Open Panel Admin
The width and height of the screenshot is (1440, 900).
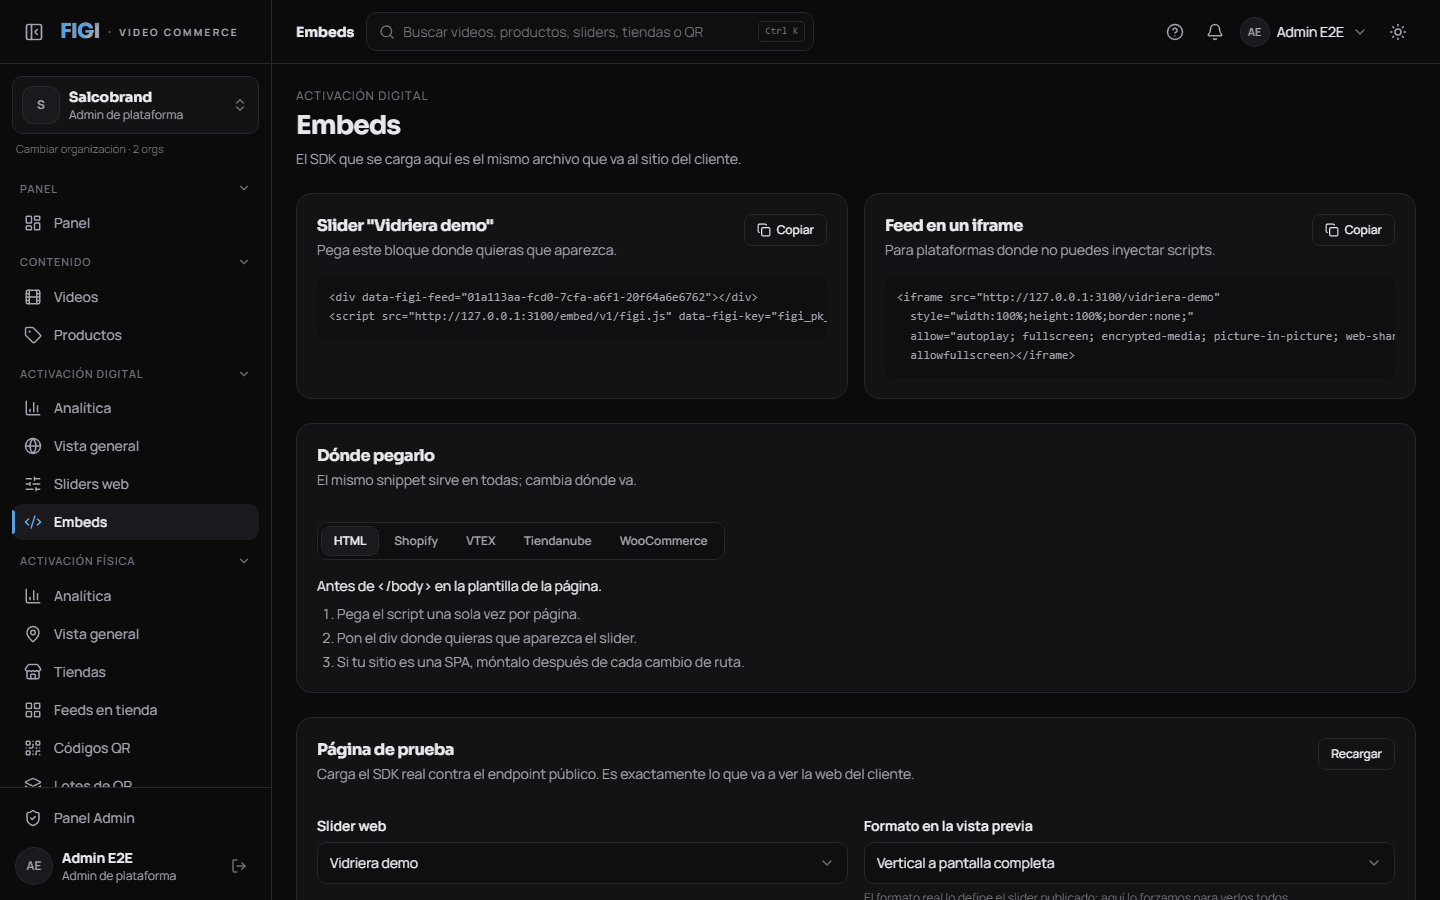(x=135, y=818)
